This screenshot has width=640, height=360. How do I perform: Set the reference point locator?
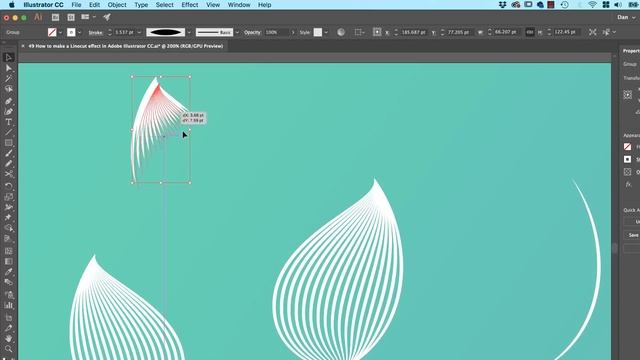pos(377,32)
